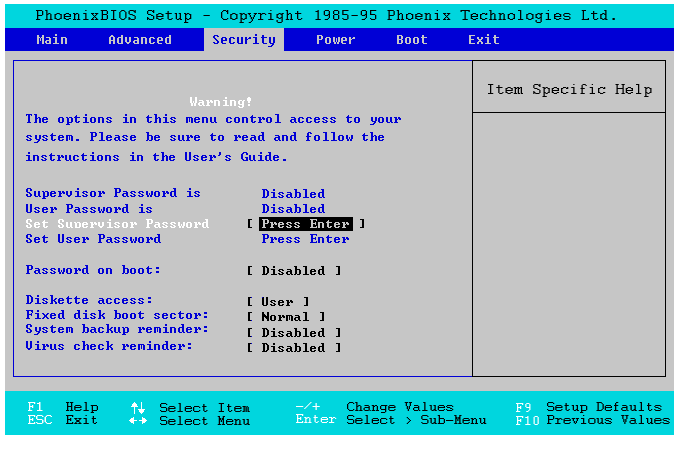678x452 pixels.
Task: Open the Main menu tab
Action: click(52, 40)
